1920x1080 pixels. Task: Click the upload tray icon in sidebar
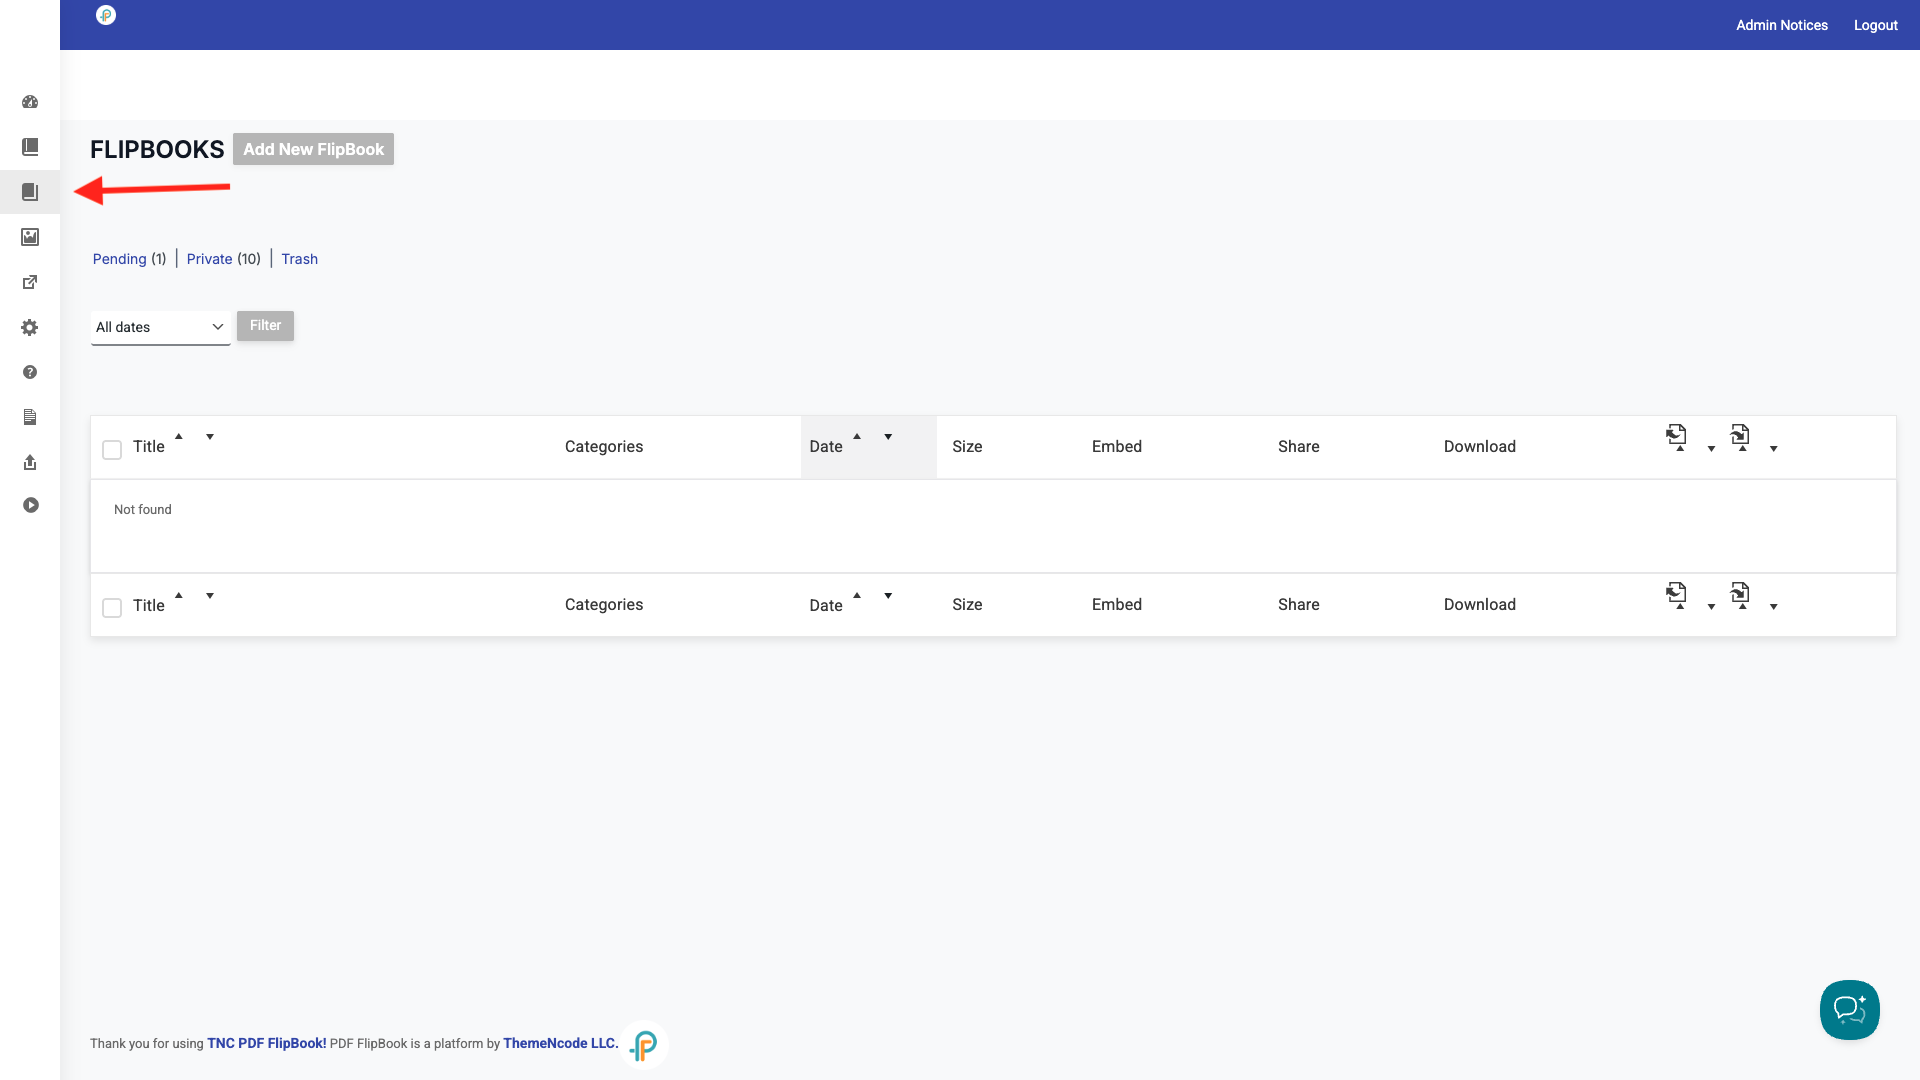point(30,462)
